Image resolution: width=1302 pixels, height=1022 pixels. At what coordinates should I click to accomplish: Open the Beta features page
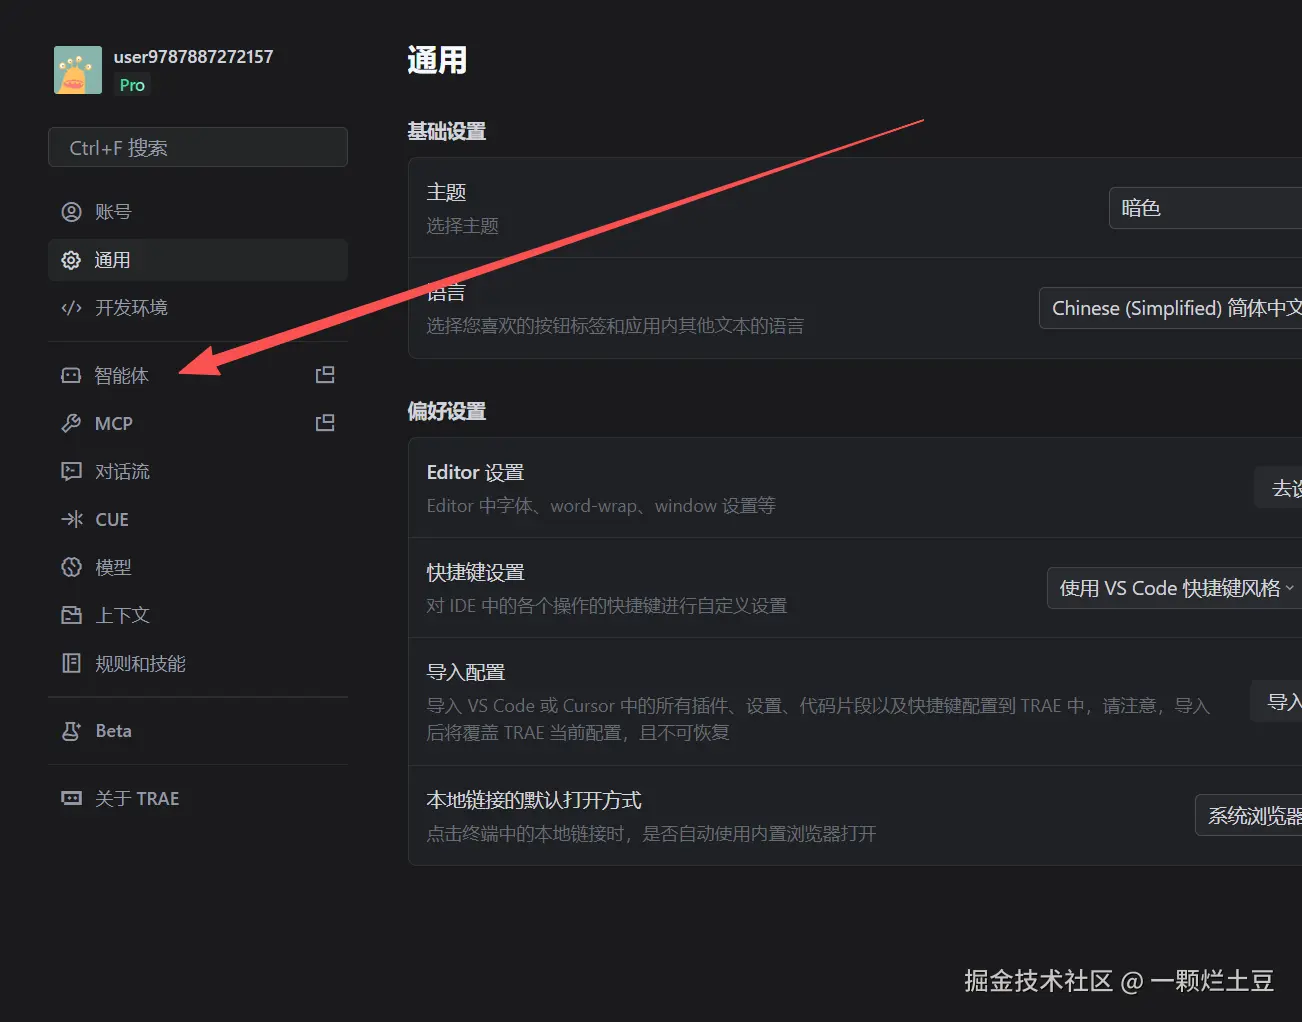[198, 731]
